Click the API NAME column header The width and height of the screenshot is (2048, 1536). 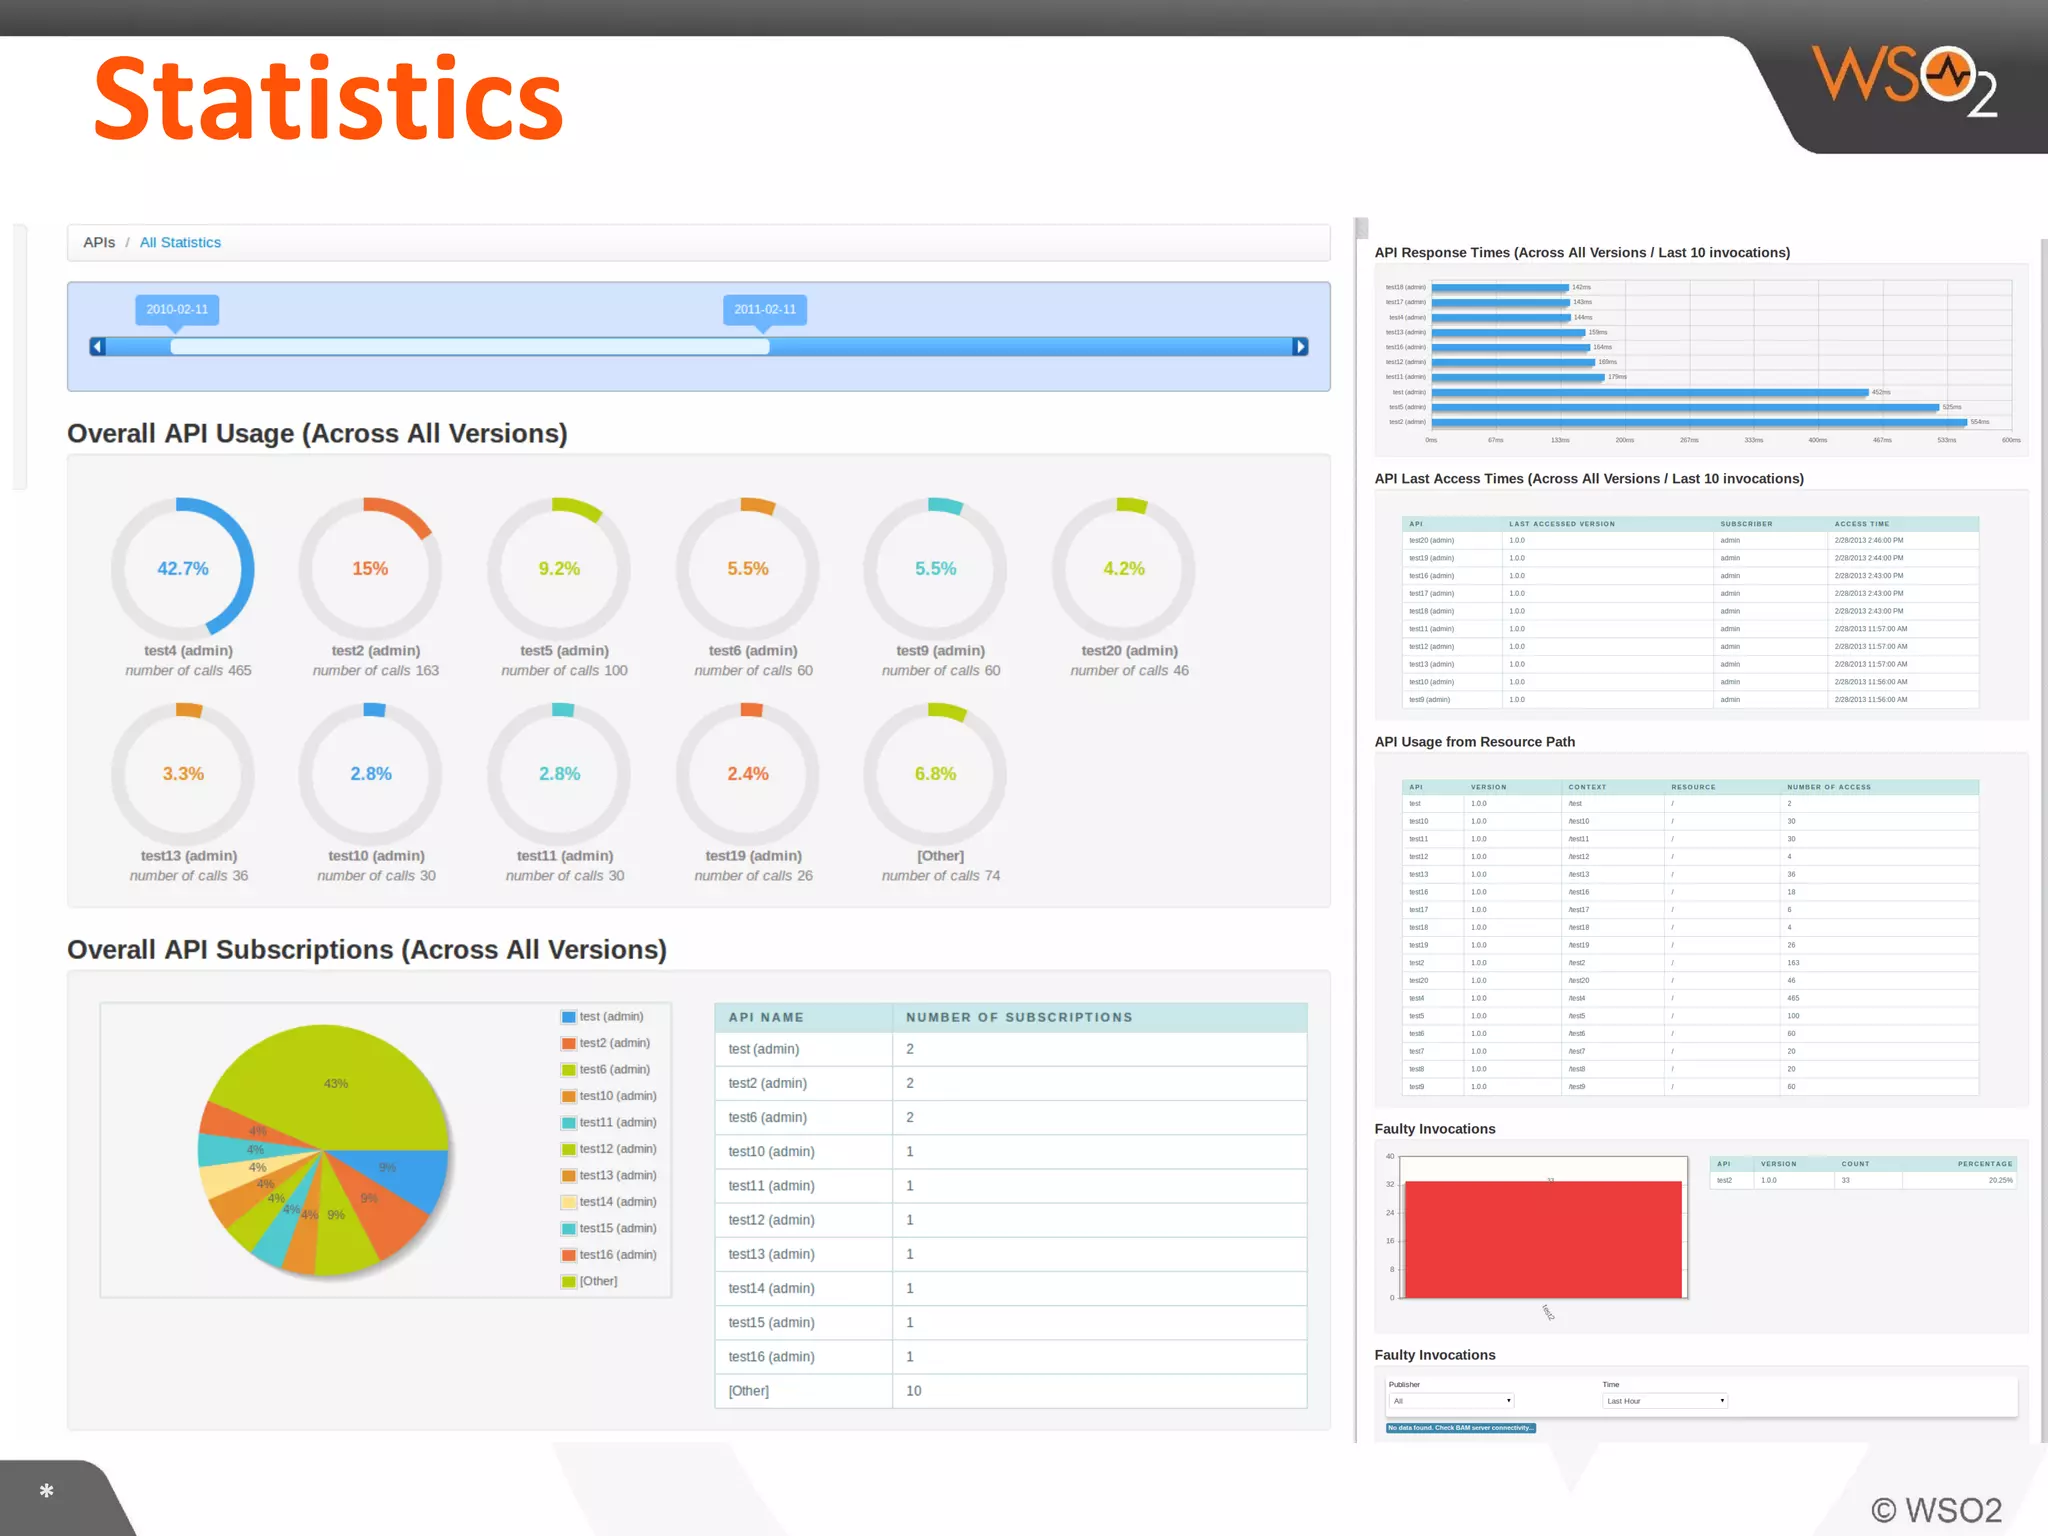766,1017
